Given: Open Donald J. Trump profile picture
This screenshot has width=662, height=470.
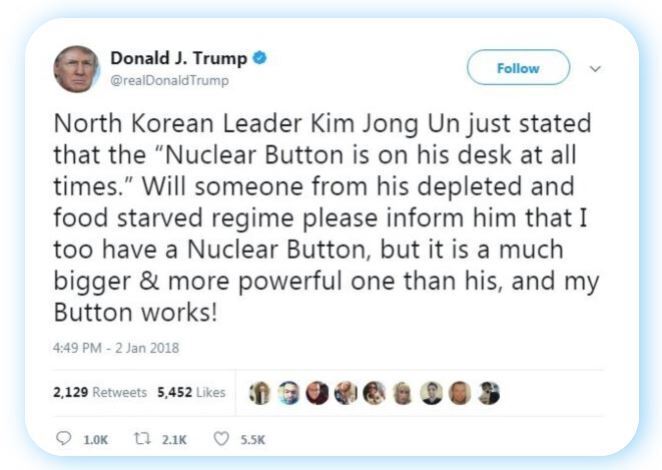Looking at the screenshot, I should point(76,69).
